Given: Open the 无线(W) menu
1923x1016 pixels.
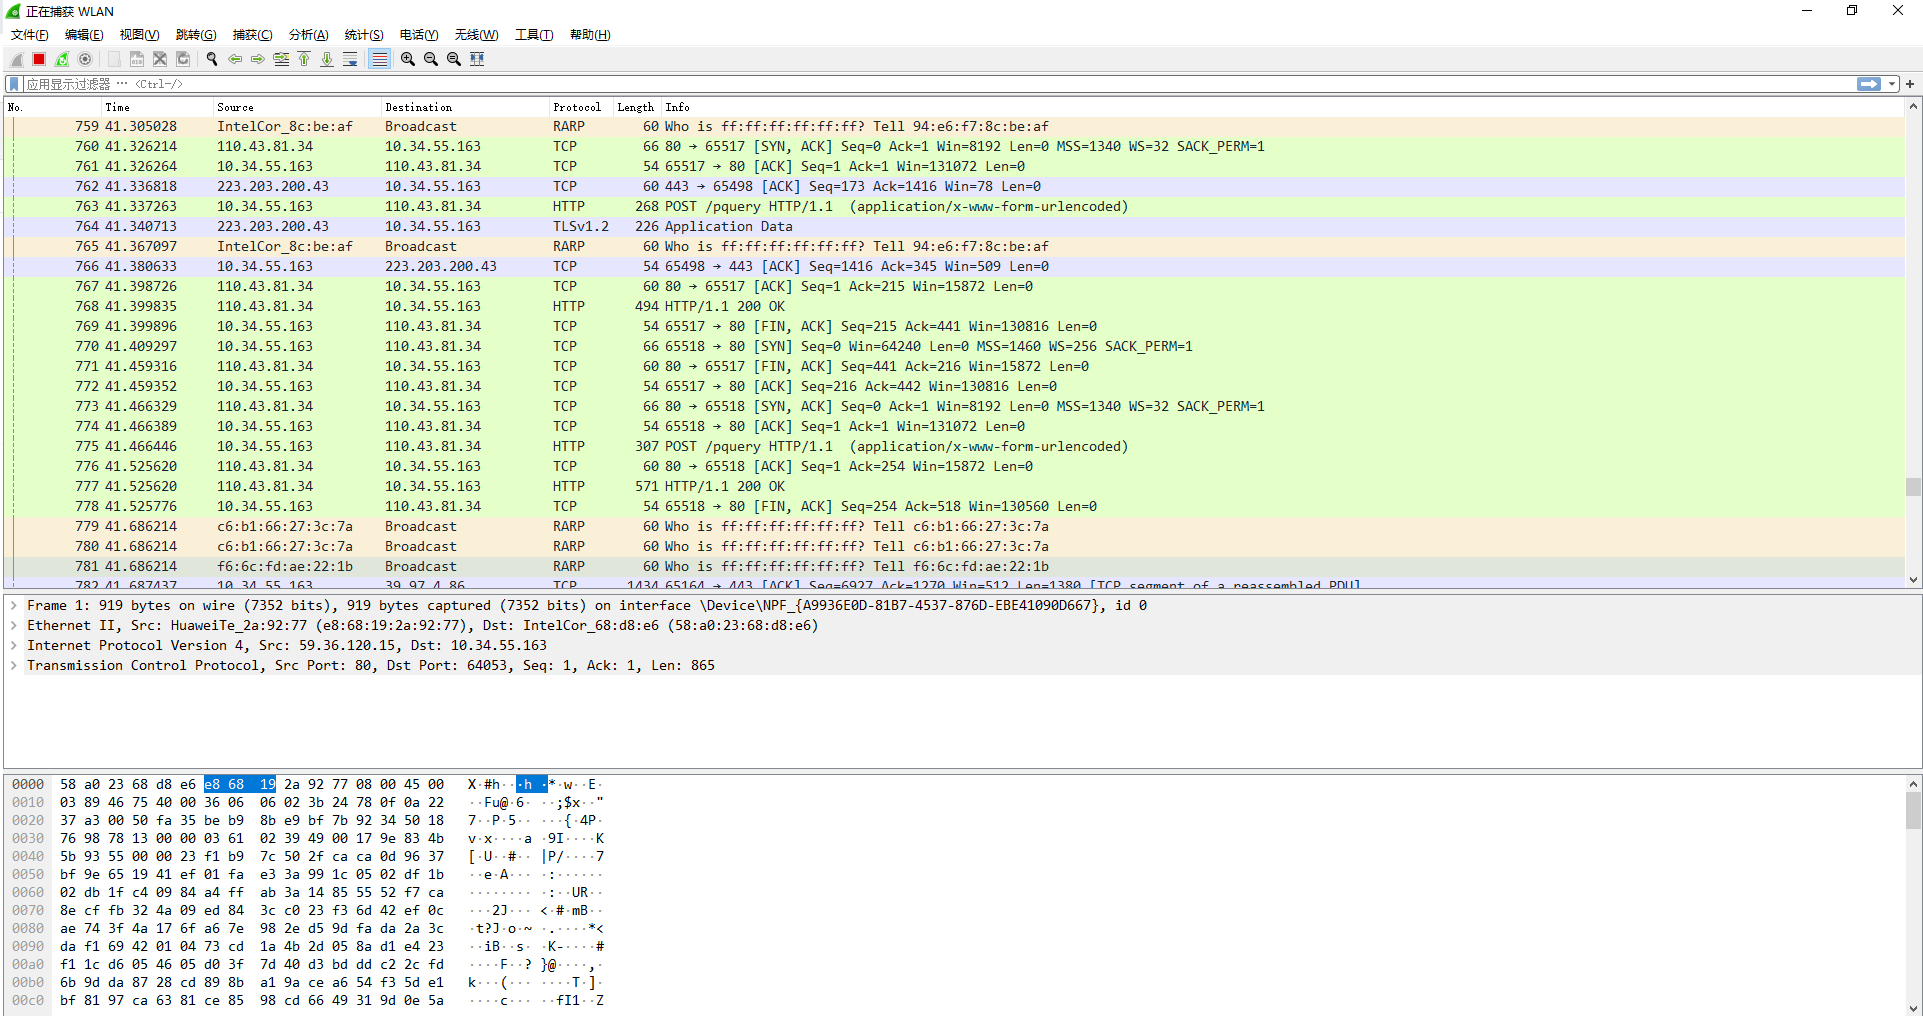Looking at the screenshot, I should tap(476, 35).
